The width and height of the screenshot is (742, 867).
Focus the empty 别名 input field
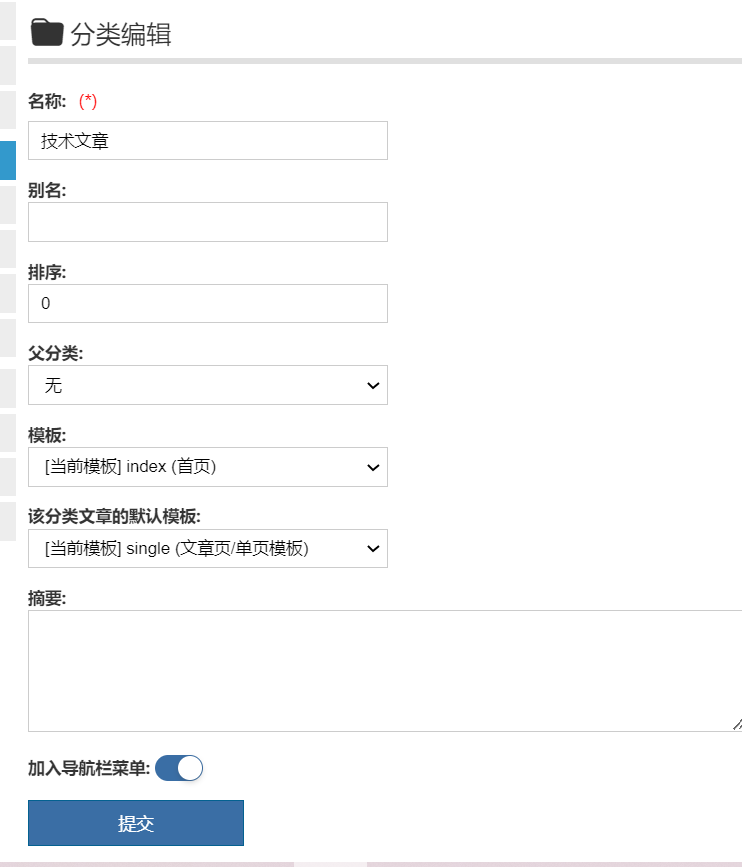click(x=207, y=222)
